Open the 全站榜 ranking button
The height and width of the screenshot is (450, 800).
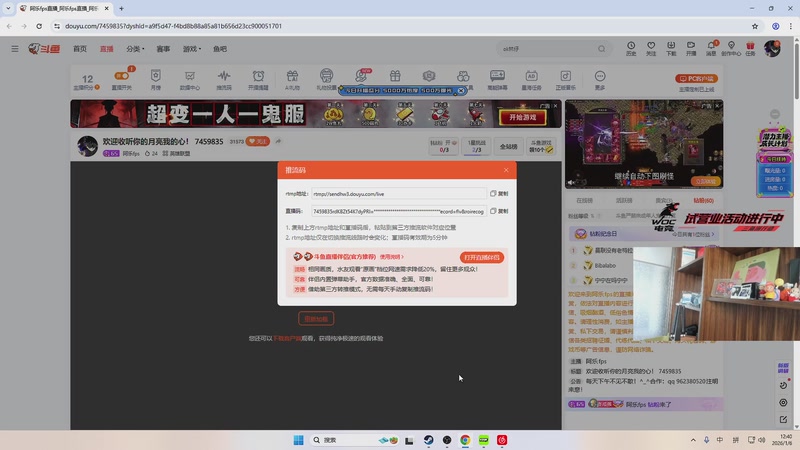[x=508, y=146]
